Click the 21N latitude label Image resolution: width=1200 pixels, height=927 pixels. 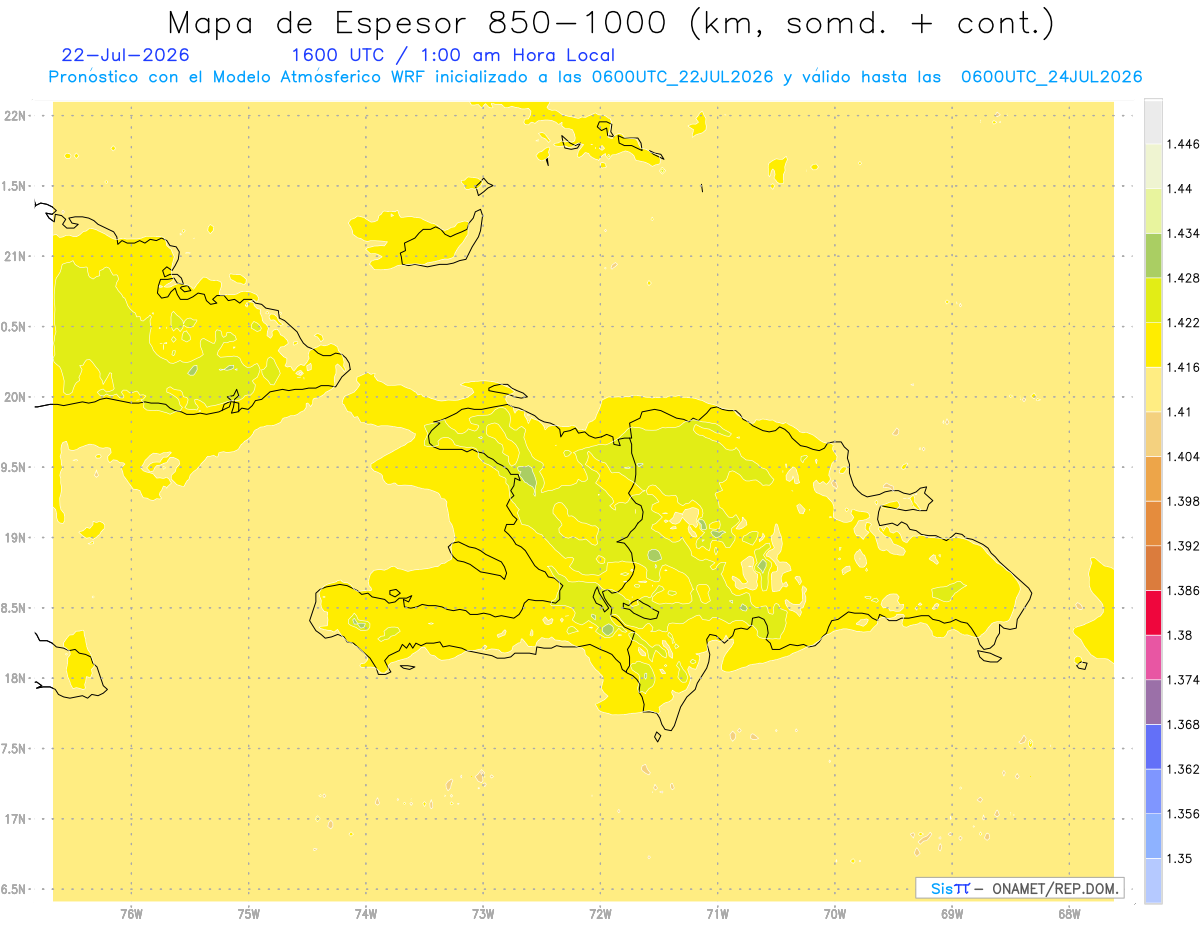[17, 256]
